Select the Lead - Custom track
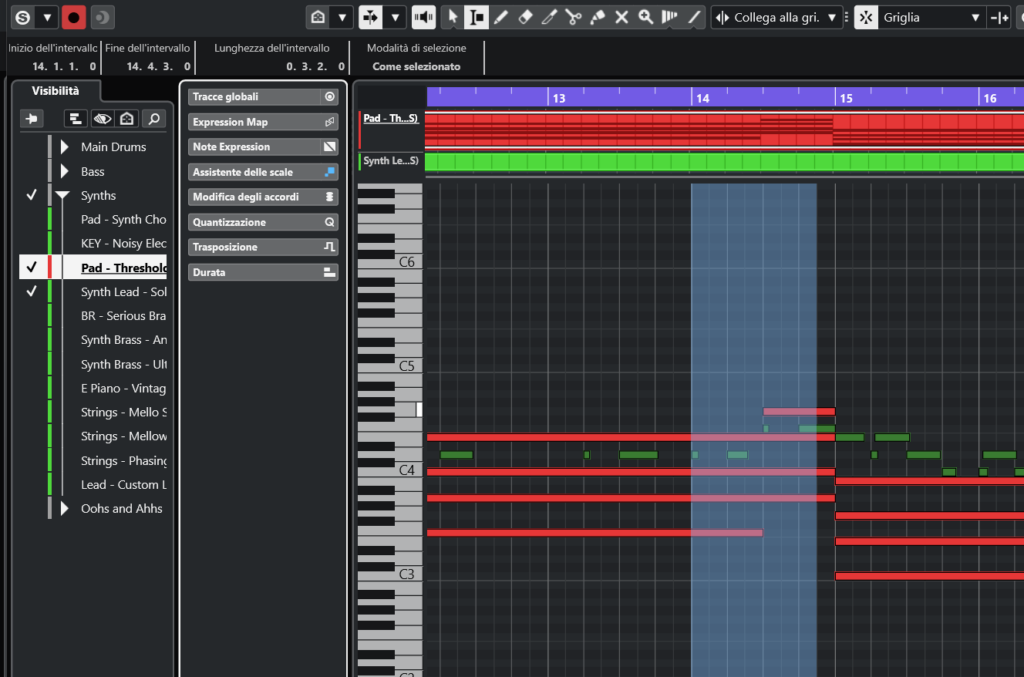The image size is (1024, 677). pos(123,485)
